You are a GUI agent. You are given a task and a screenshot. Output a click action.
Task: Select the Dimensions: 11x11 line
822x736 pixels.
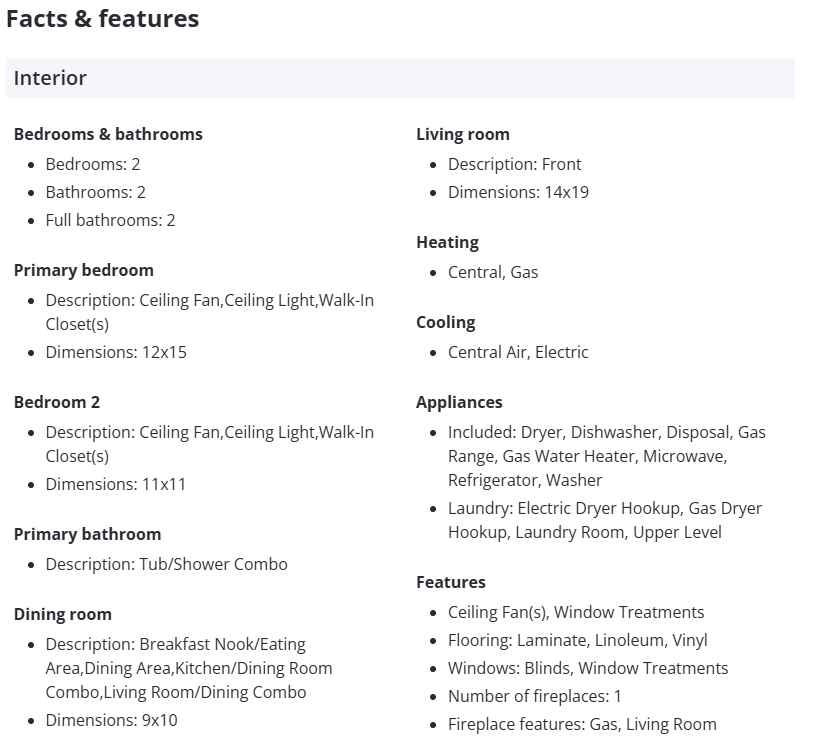(116, 484)
